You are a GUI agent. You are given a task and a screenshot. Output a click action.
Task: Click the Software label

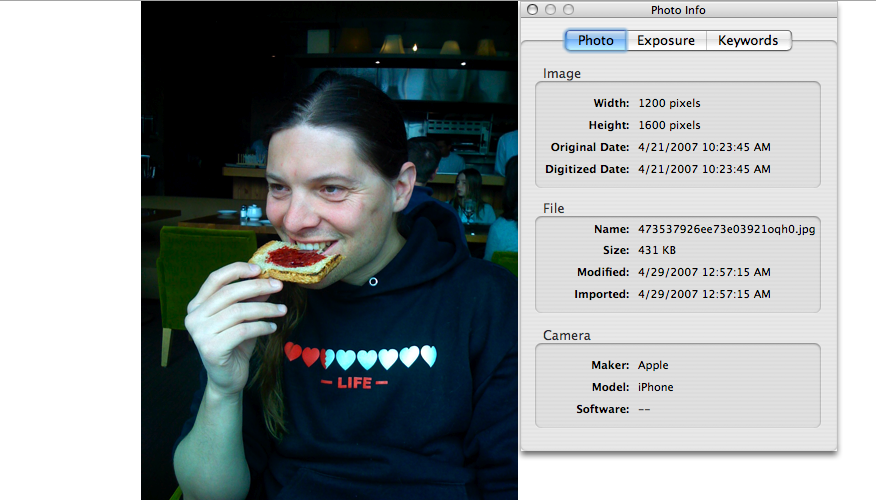click(603, 409)
